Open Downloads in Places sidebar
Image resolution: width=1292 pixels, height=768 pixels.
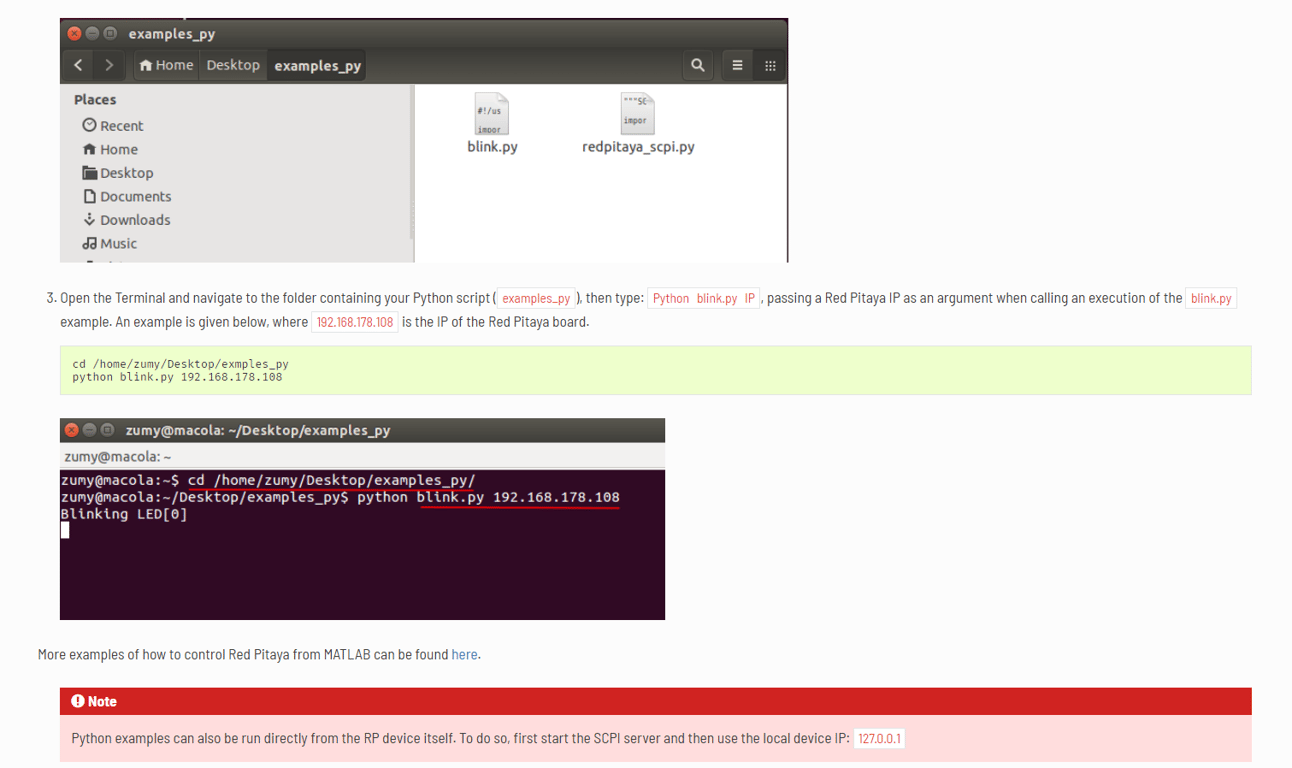(127, 220)
